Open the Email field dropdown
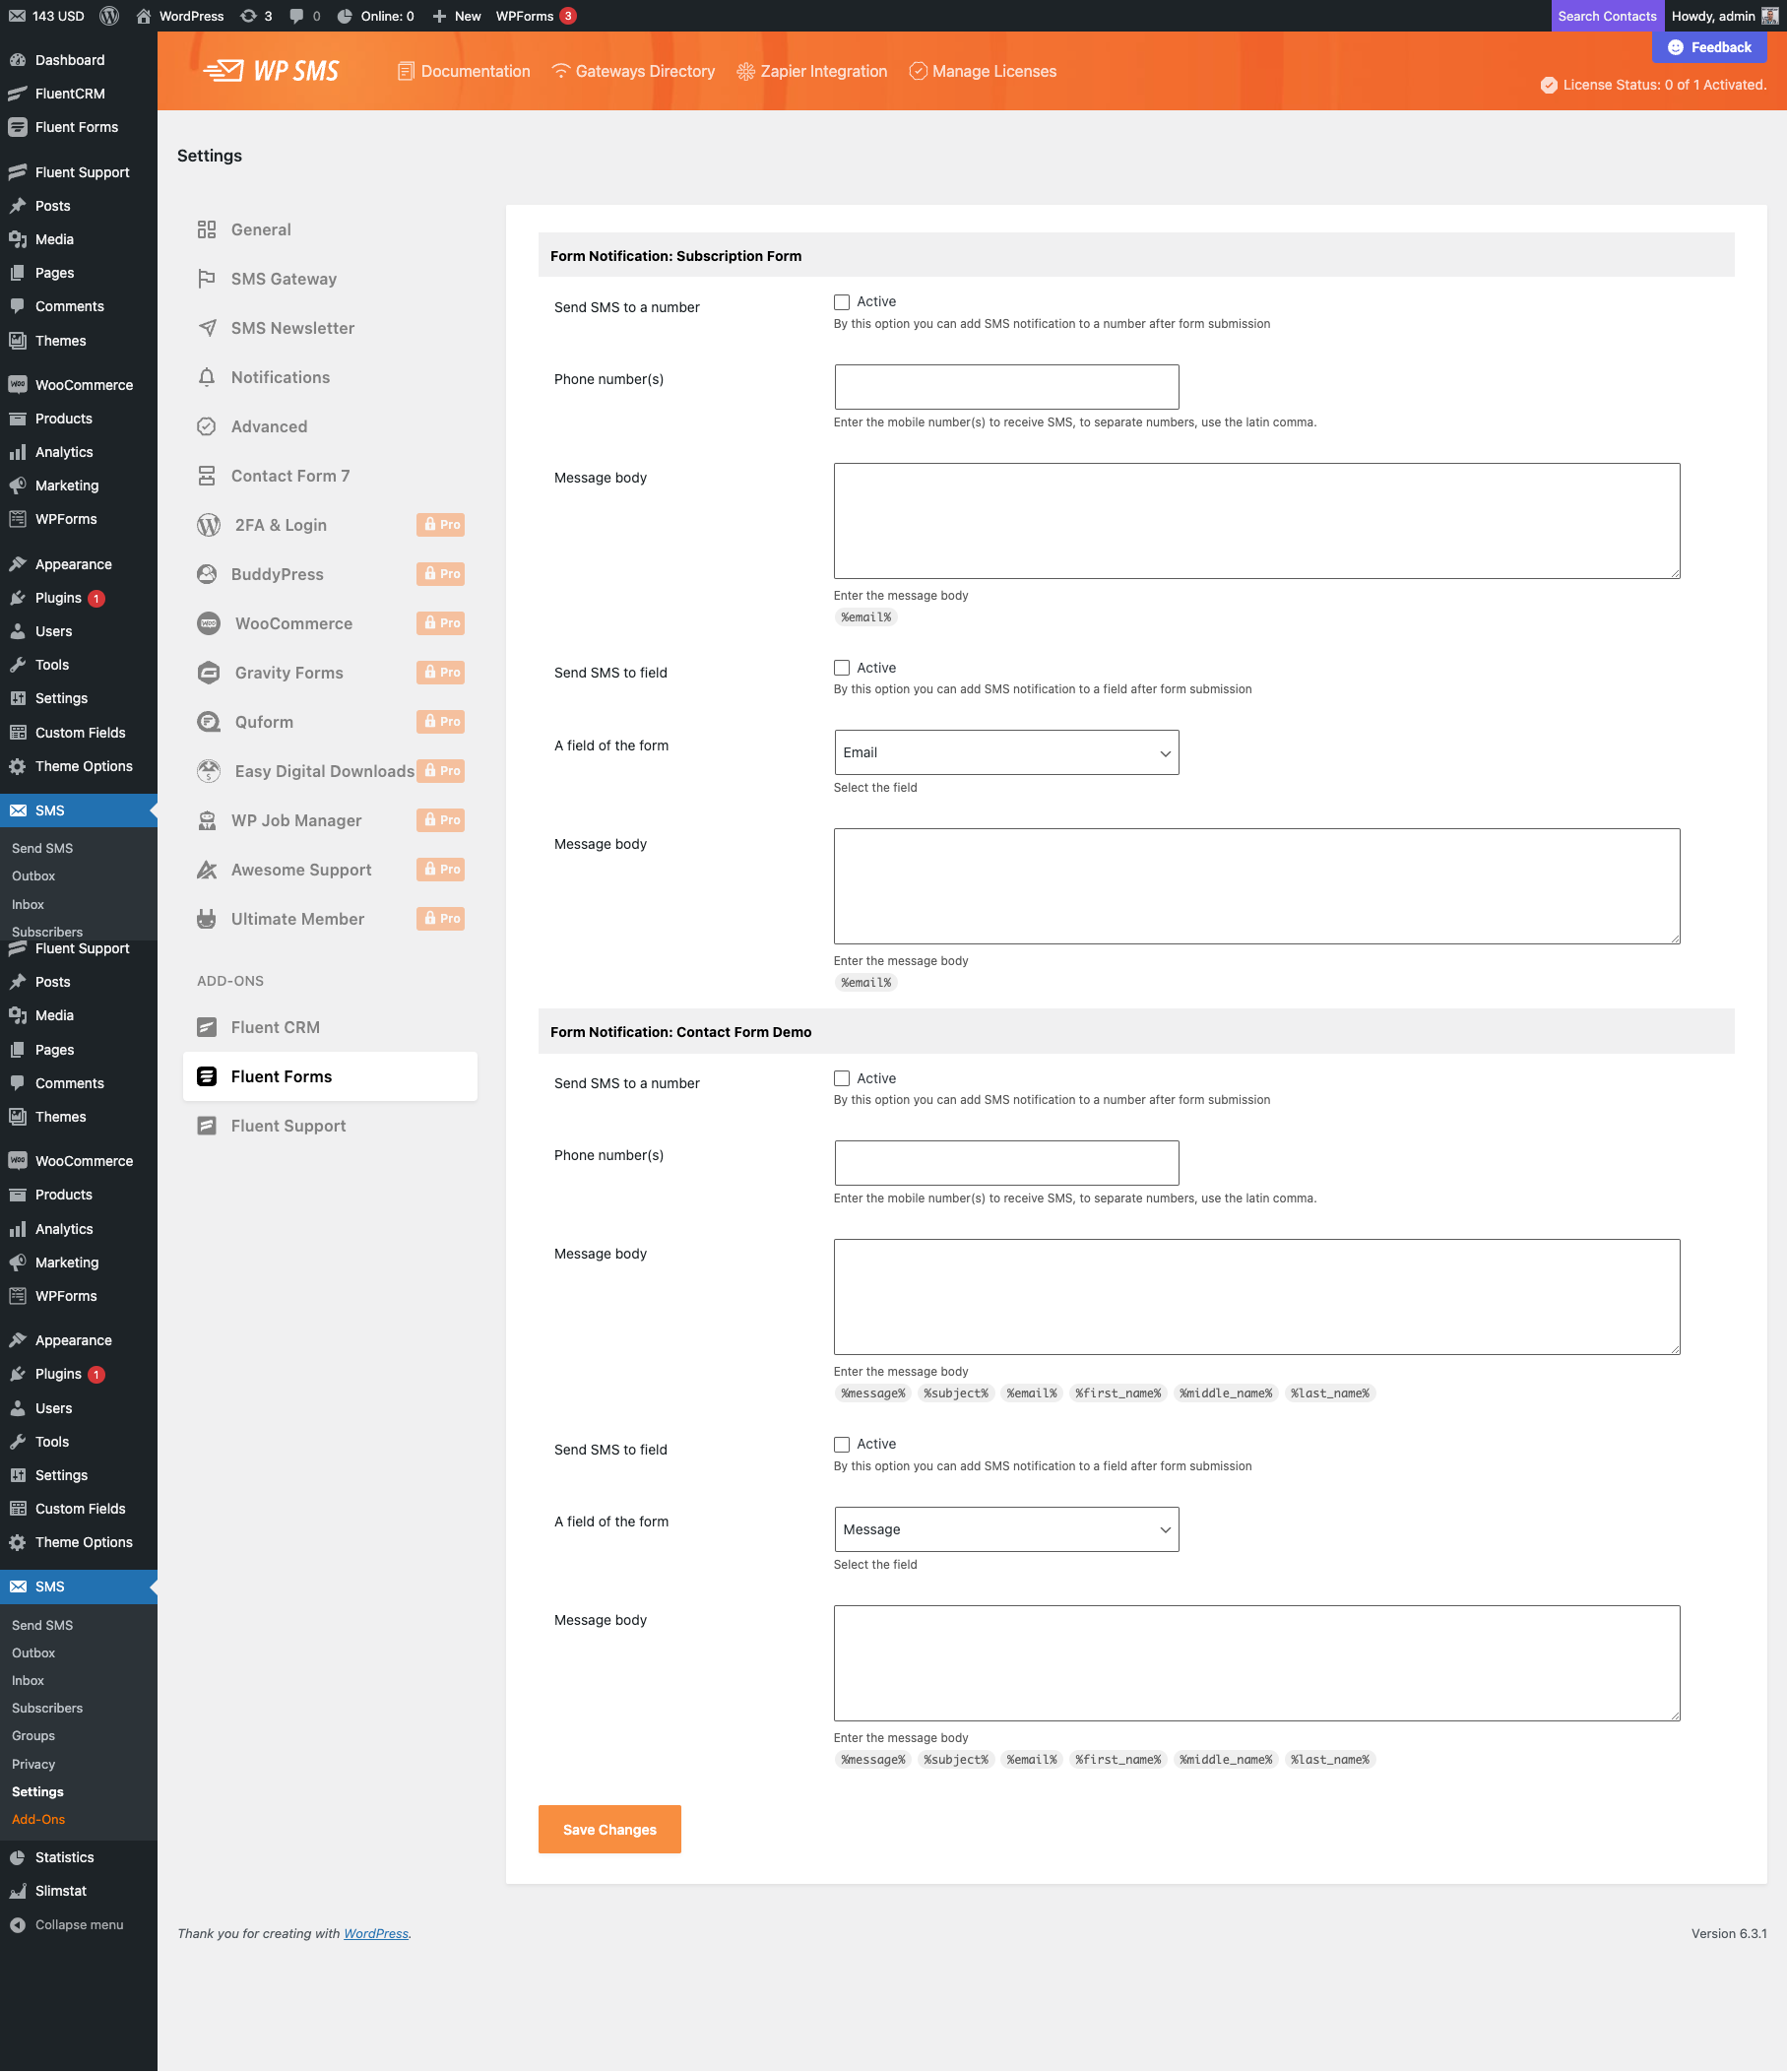1787x2072 pixels. click(1006, 753)
